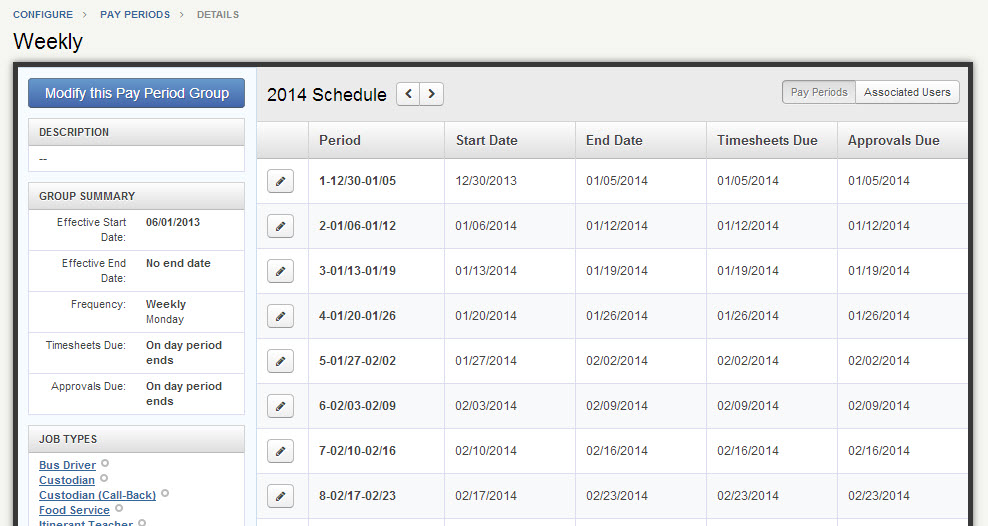Click start date 01/20/2014
Screen dimensions: 988x526
pos(486,316)
